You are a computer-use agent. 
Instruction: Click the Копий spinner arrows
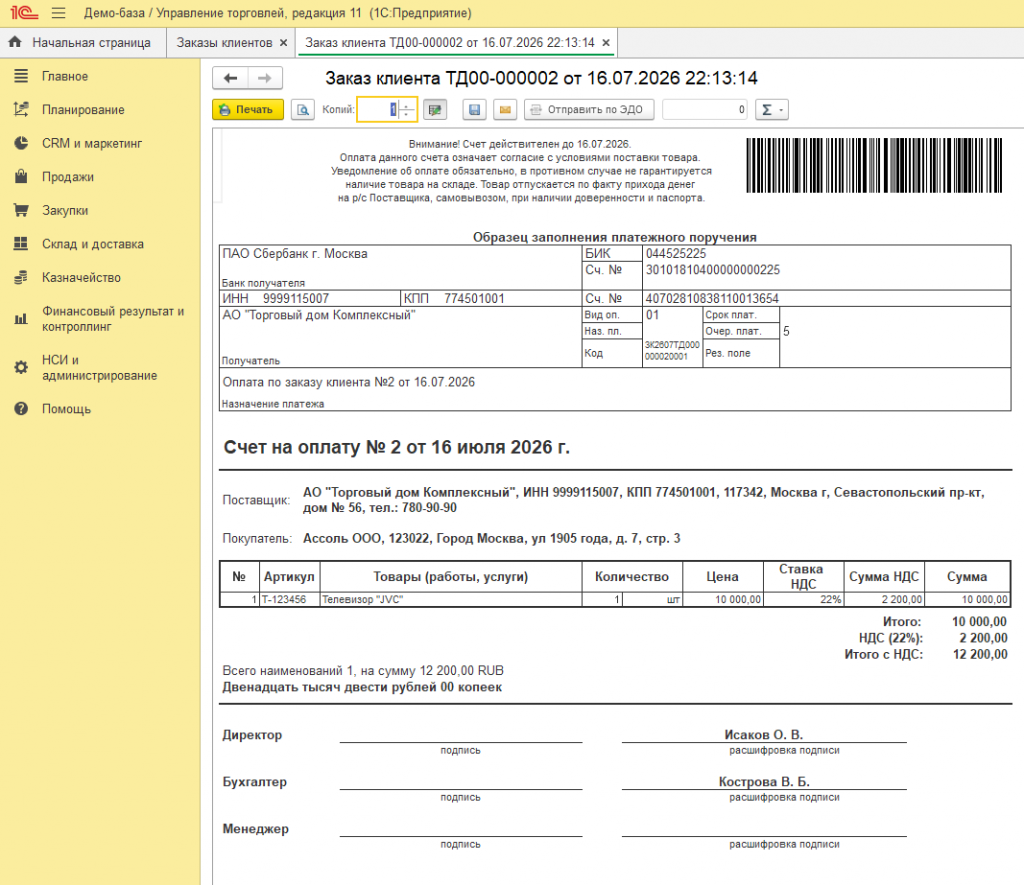[x=406, y=110]
